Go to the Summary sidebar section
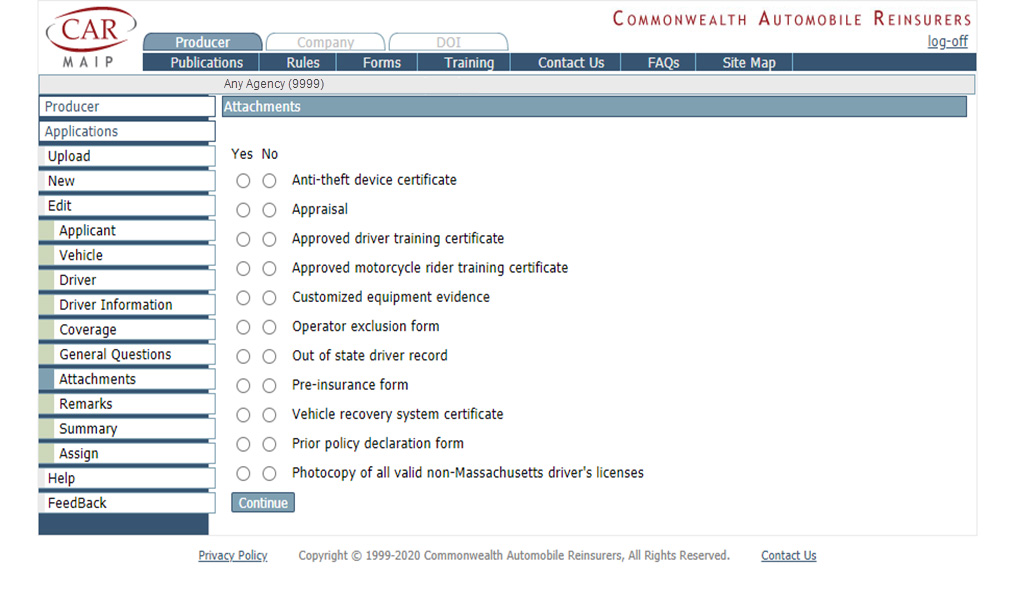The height and width of the screenshot is (589, 1016). (x=88, y=429)
